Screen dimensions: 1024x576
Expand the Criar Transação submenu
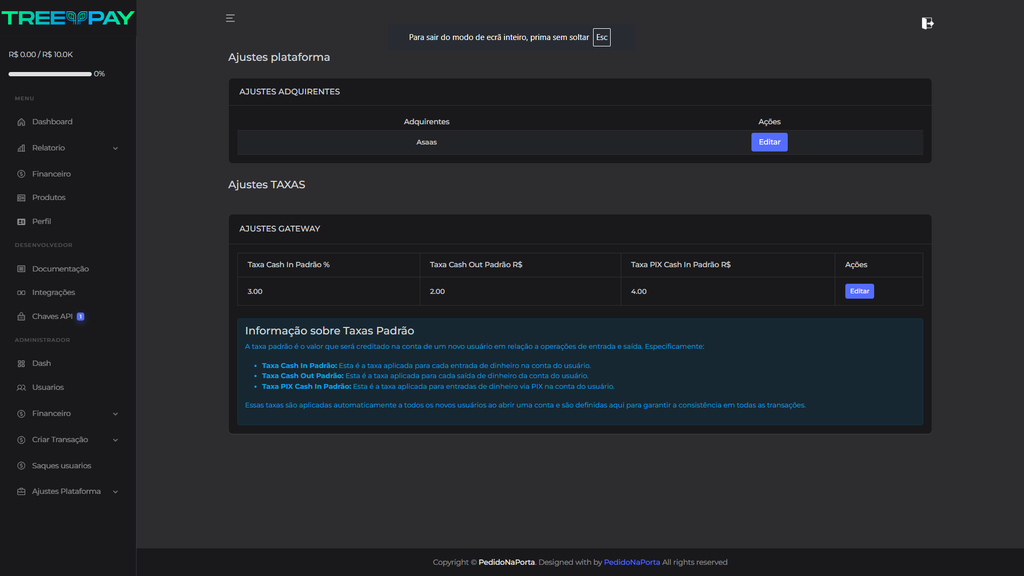point(115,440)
